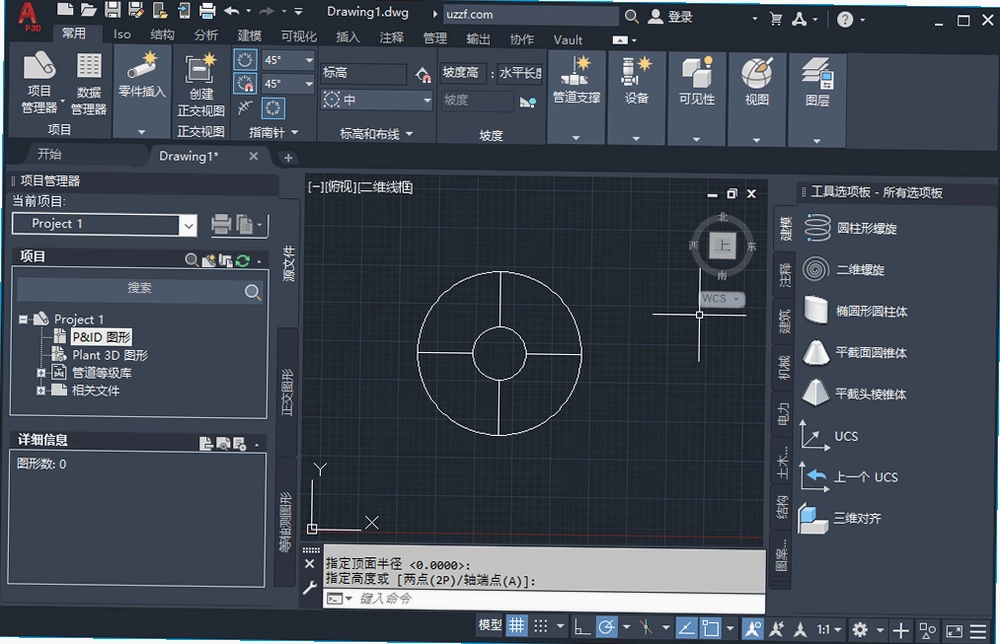Switch to the 分析 ribbon tab
1000x644 pixels.
(x=205, y=36)
